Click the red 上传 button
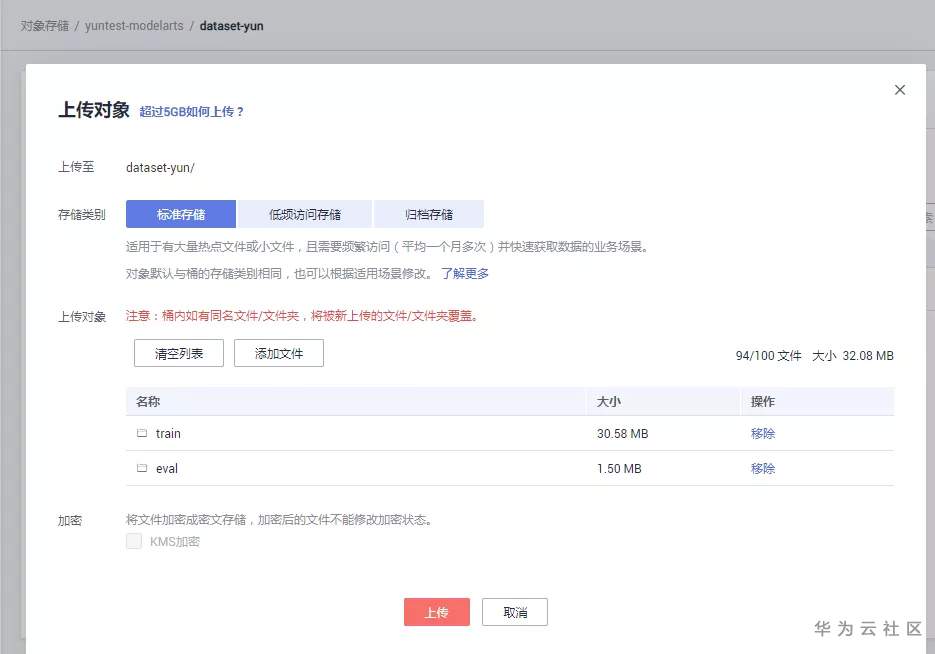Image resolution: width=935 pixels, height=654 pixels. pyautogui.click(x=436, y=612)
